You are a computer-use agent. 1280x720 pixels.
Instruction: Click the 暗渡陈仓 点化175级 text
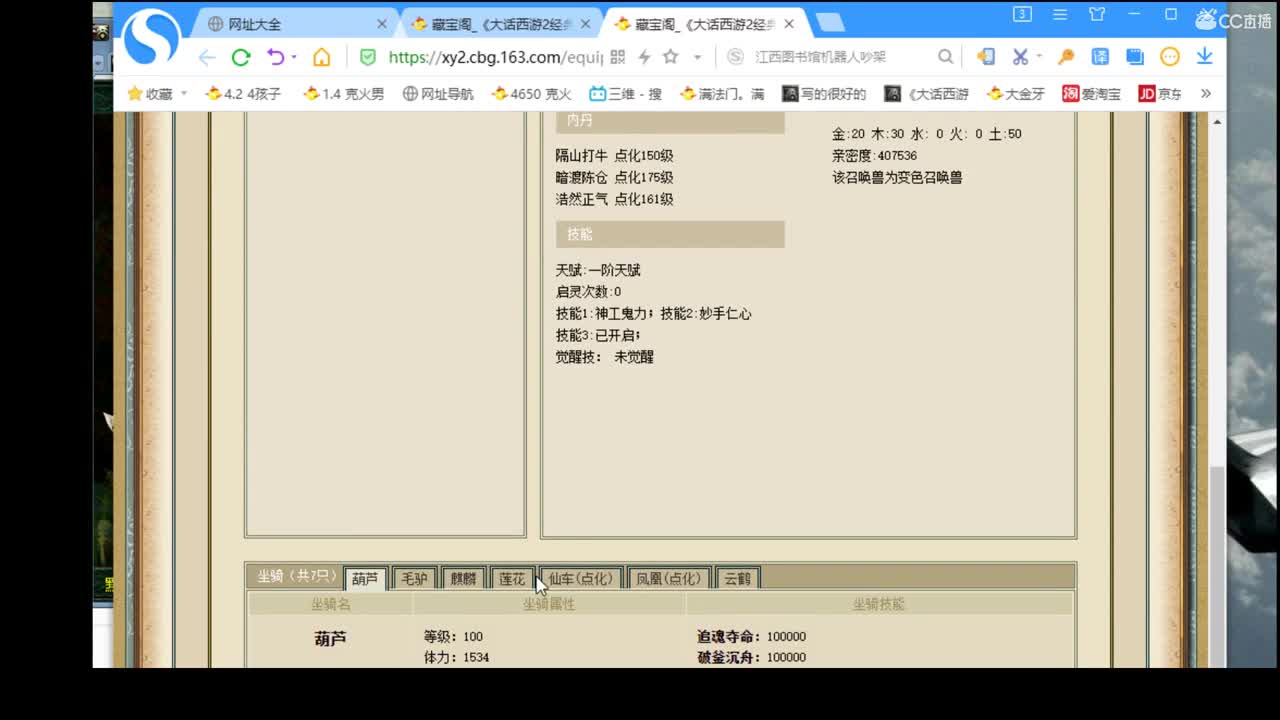614,178
